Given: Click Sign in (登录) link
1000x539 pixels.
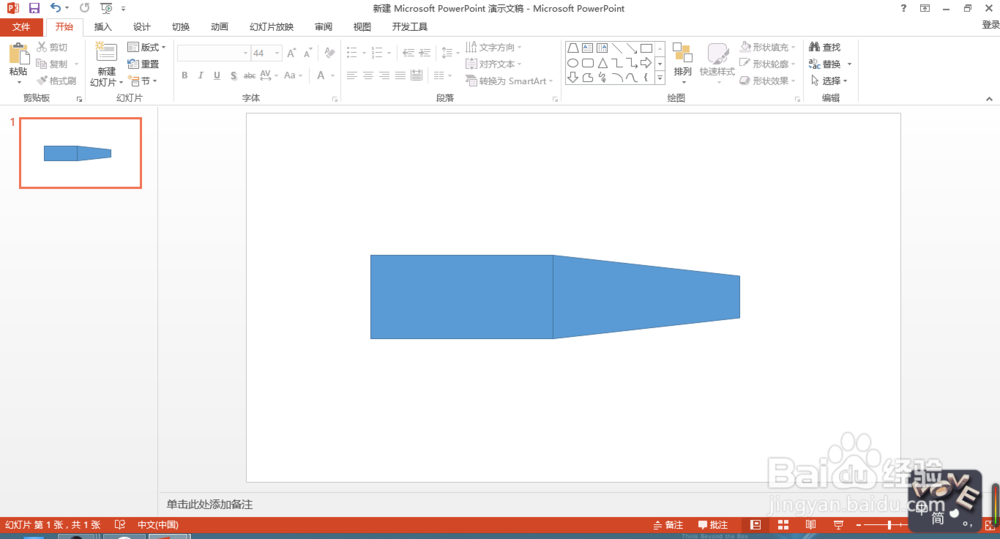Looking at the screenshot, I should [990, 25].
